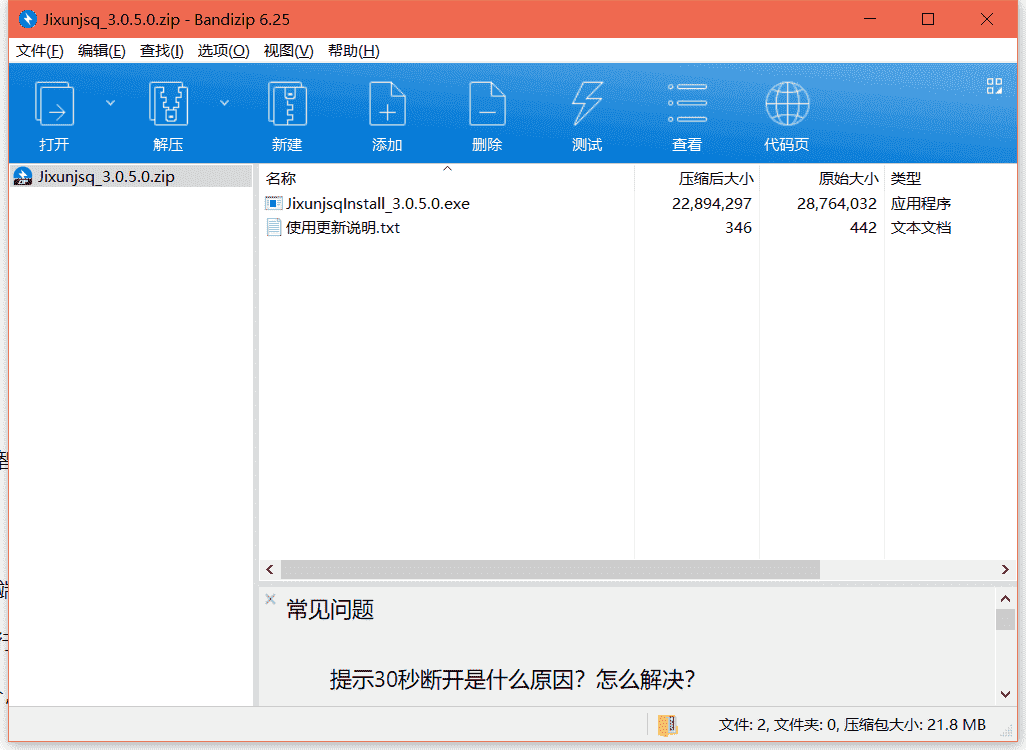Click the View (查看) toolbar icon
The width and height of the screenshot is (1026, 750).
tap(687, 103)
